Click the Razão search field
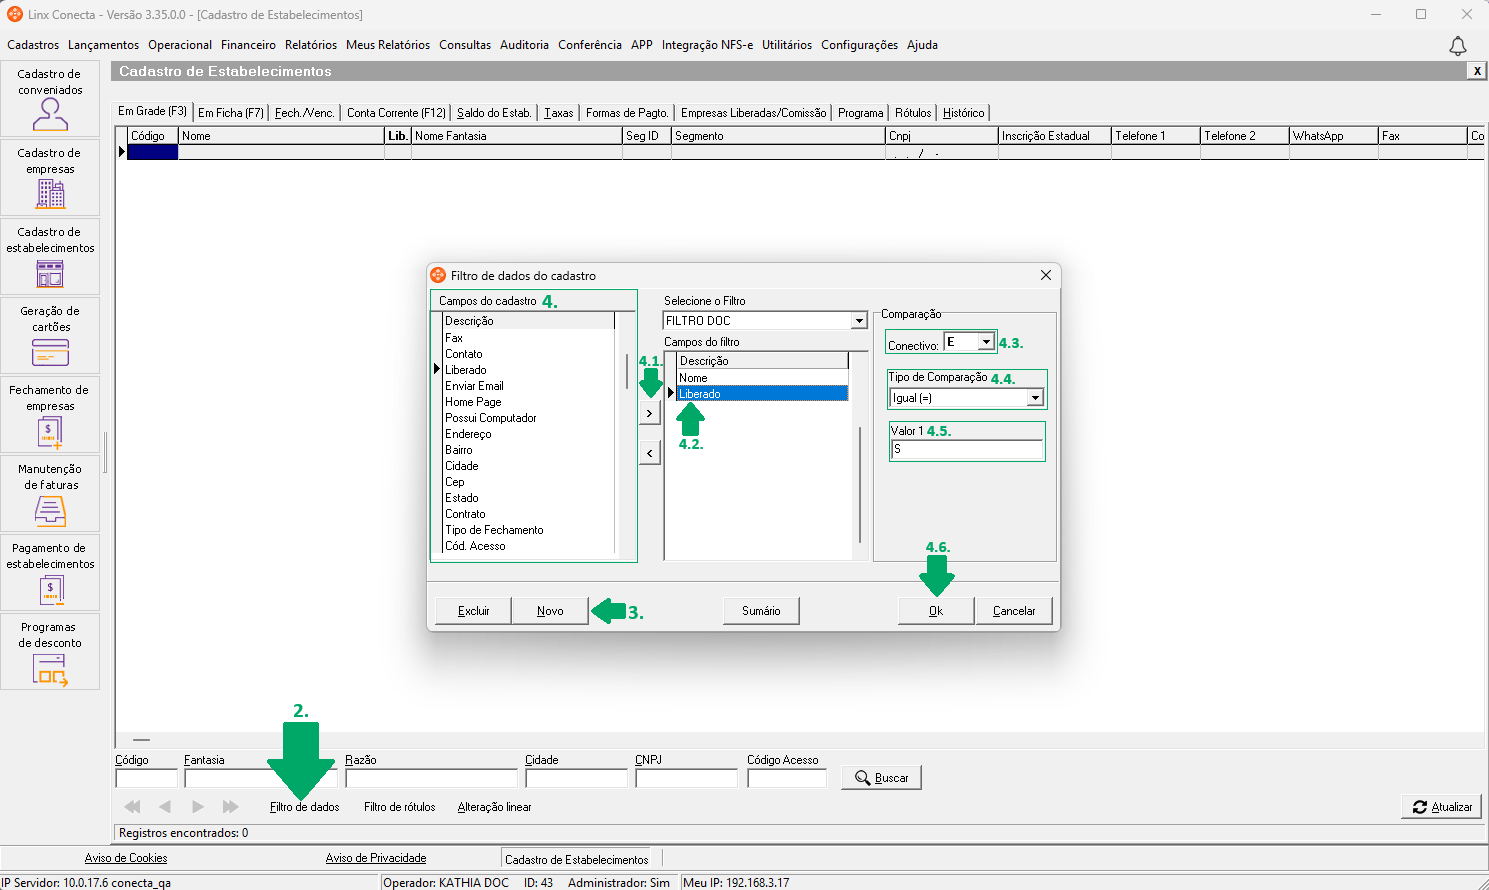The image size is (1489, 890). tap(431, 778)
